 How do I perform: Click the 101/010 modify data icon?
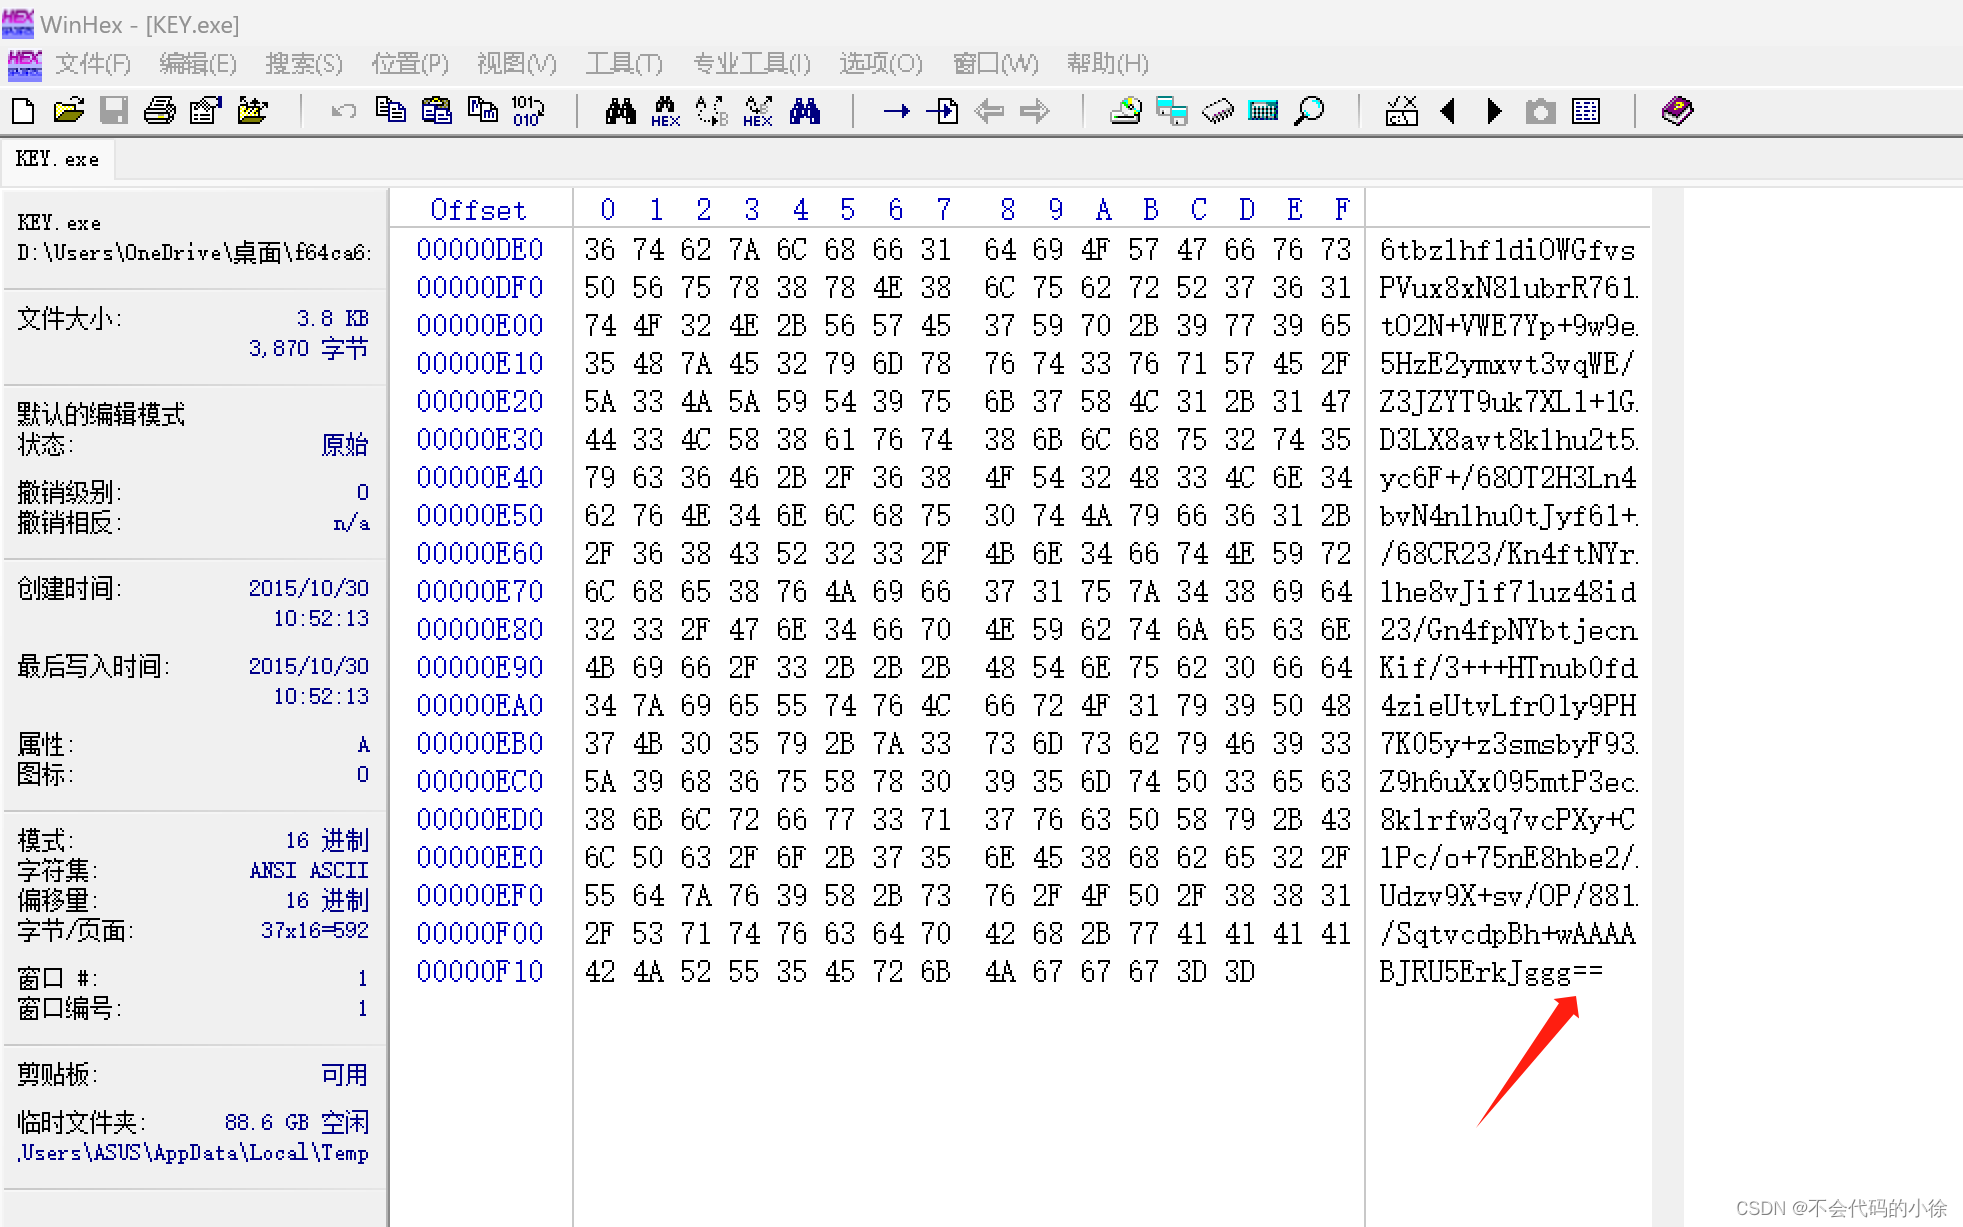click(527, 110)
